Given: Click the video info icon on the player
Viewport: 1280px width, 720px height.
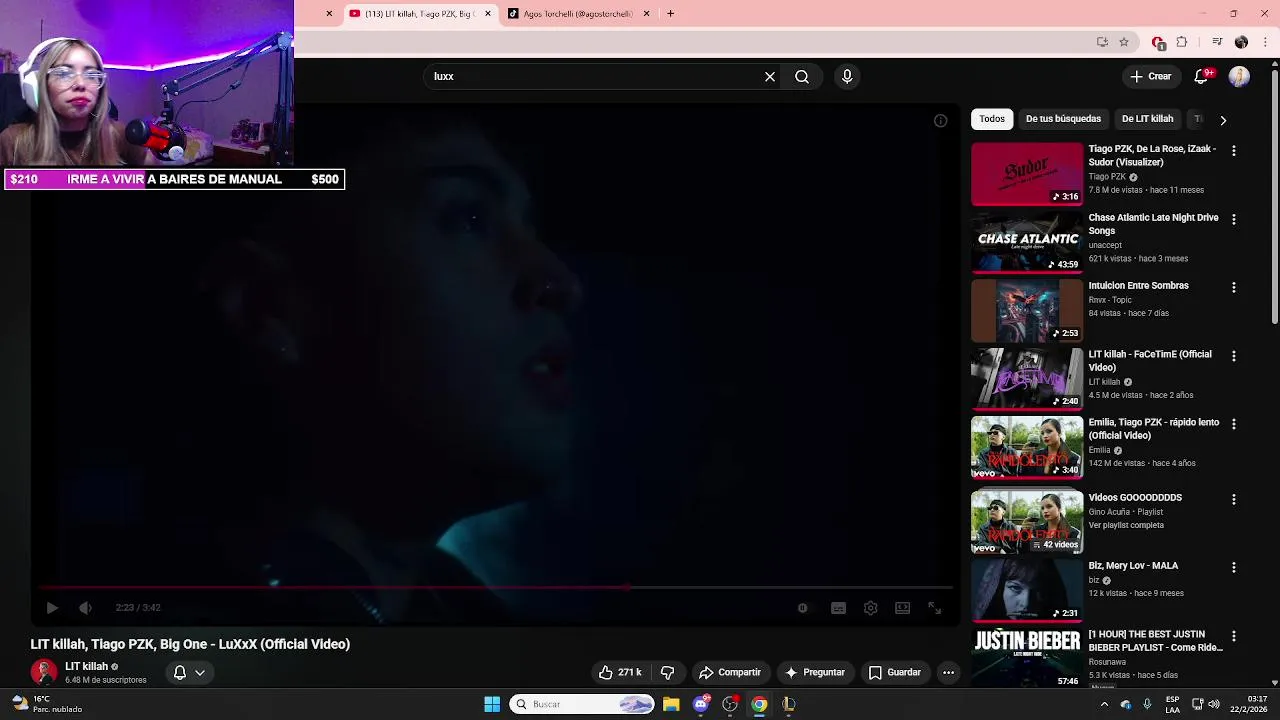Looking at the screenshot, I should 940,121.
